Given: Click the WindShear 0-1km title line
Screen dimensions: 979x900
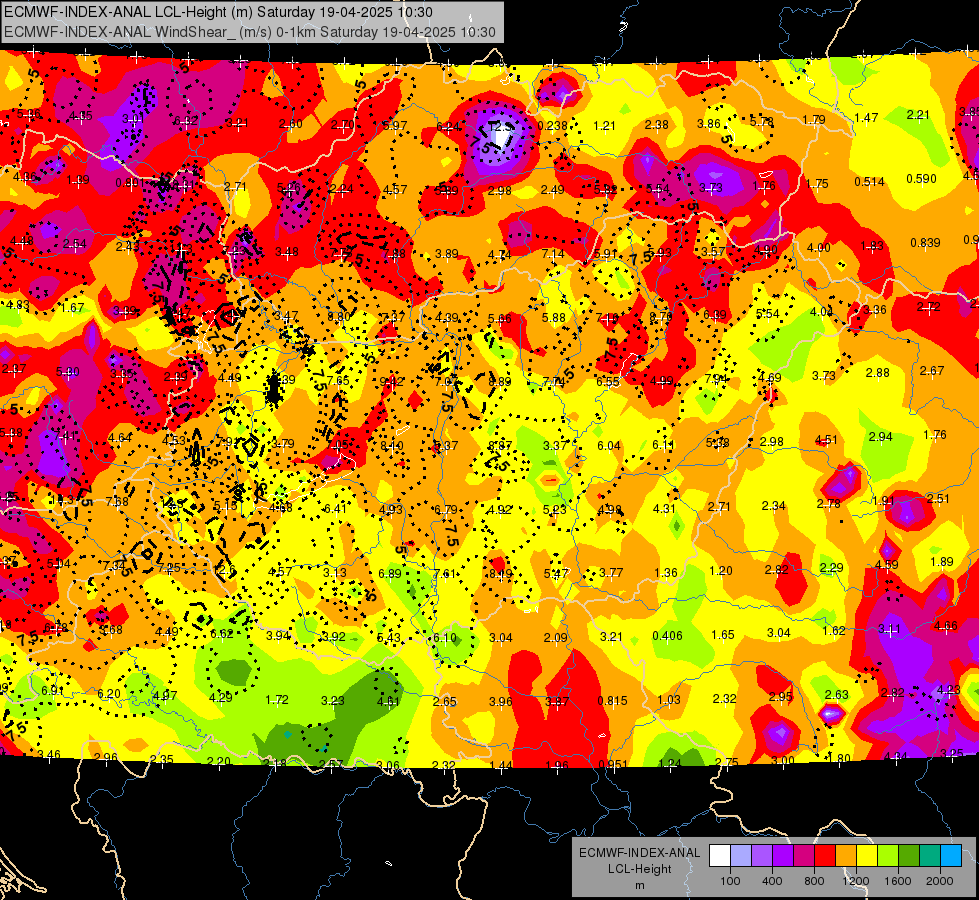Looking at the screenshot, I should point(250,32).
